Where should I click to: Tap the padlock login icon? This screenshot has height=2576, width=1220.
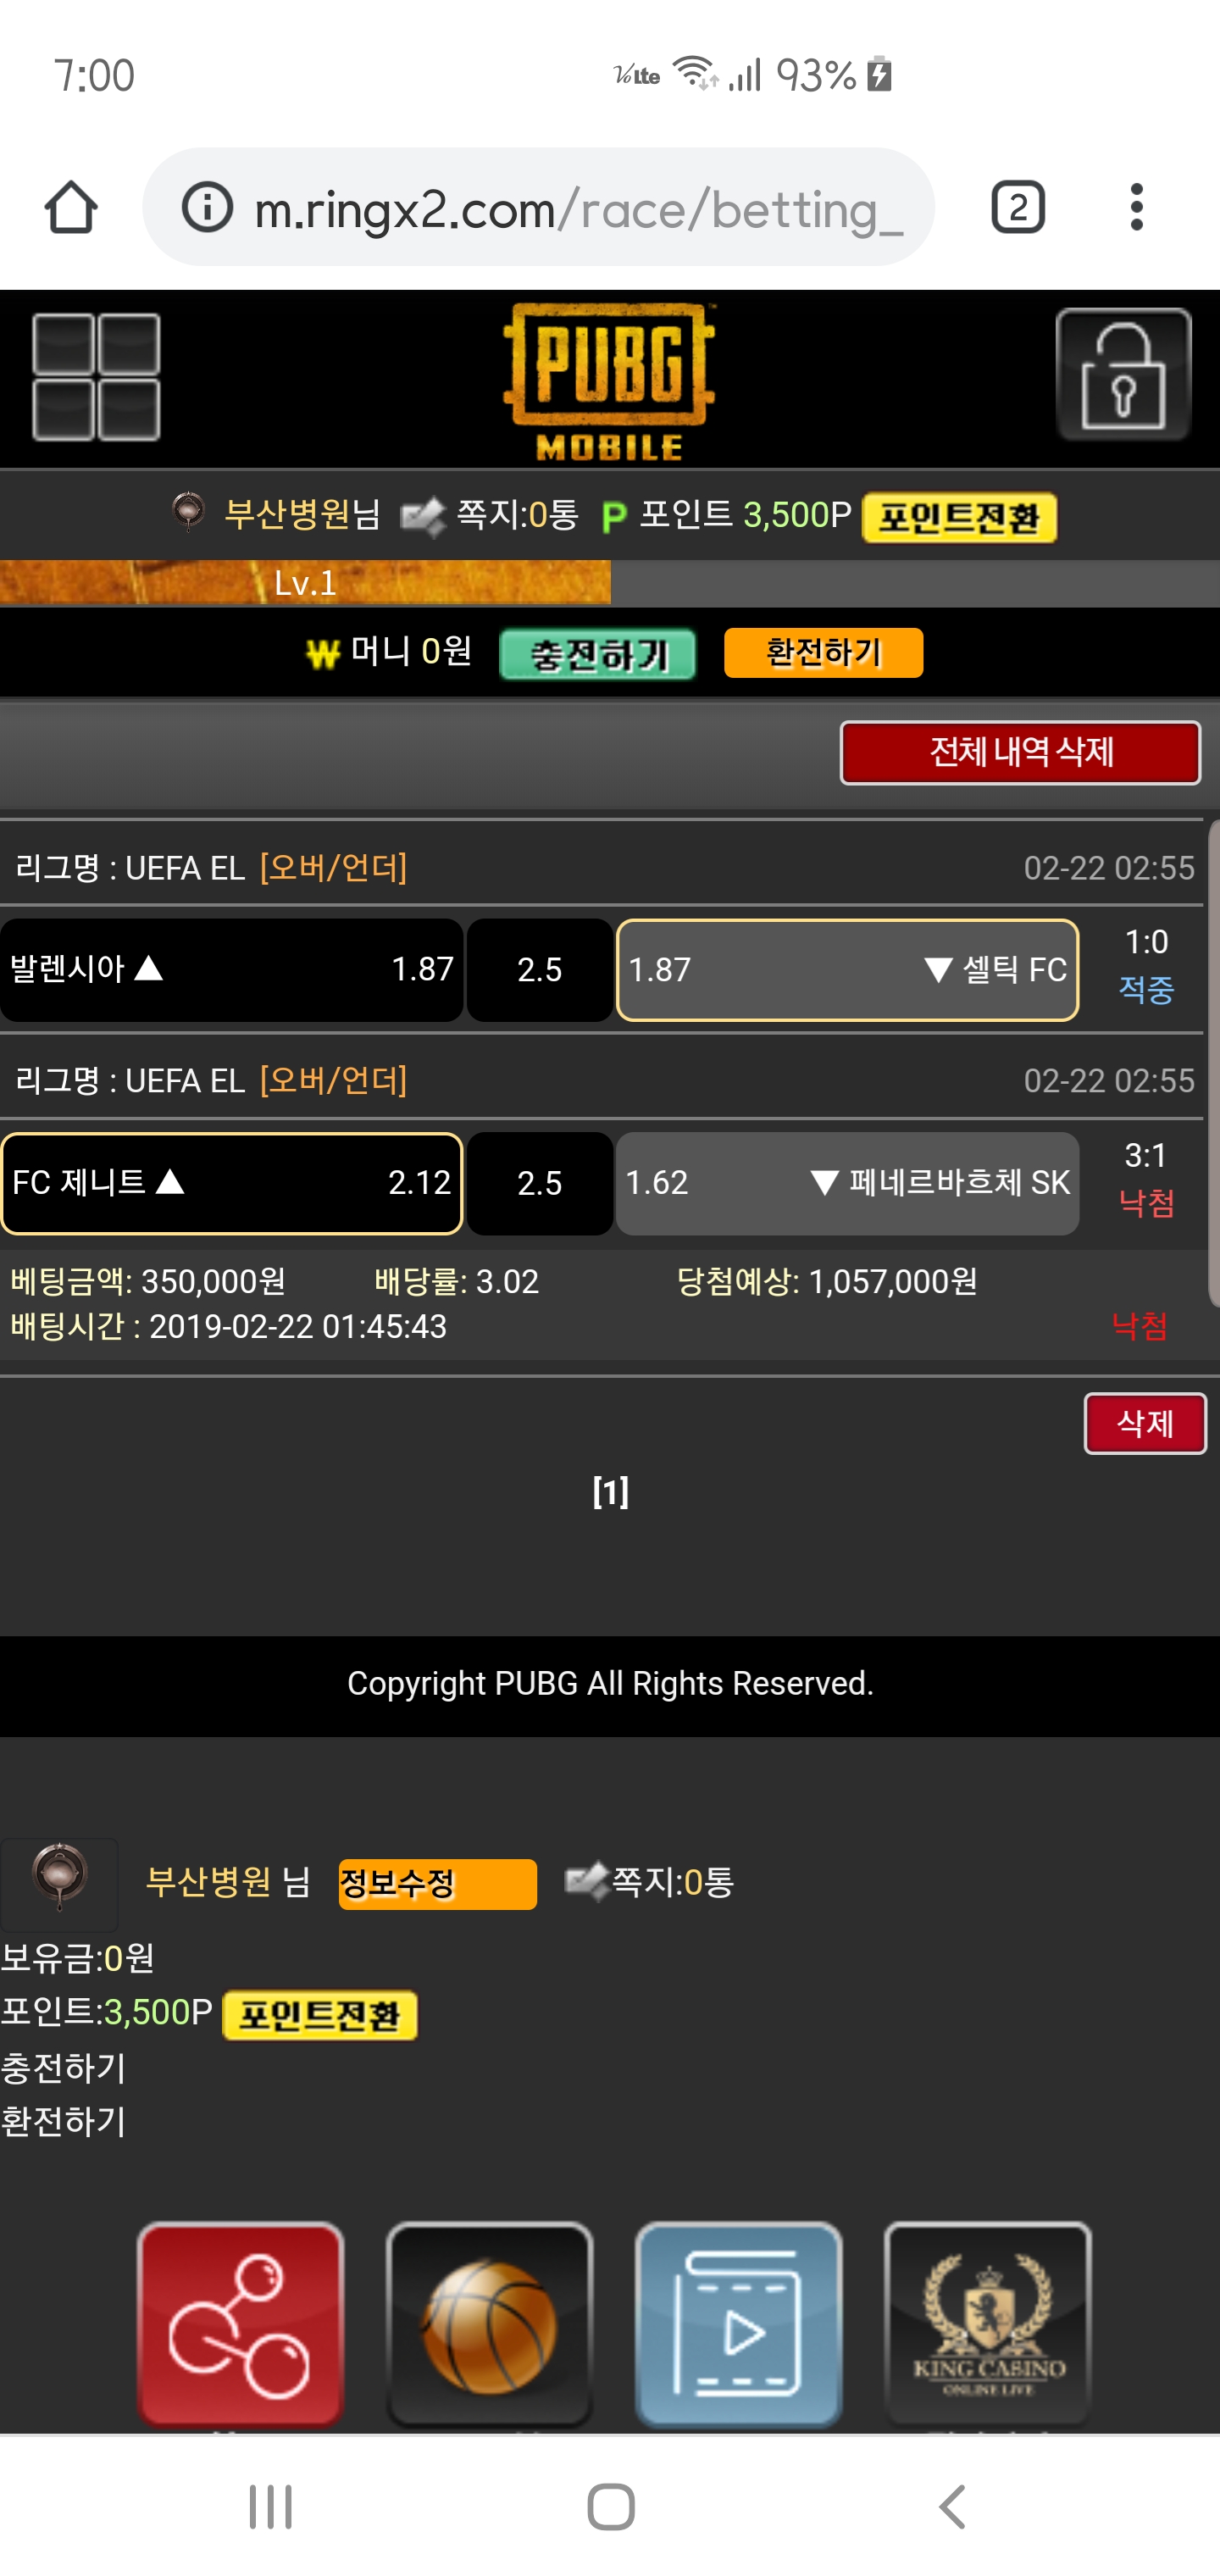pyautogui.click(x=1123, y=375)
